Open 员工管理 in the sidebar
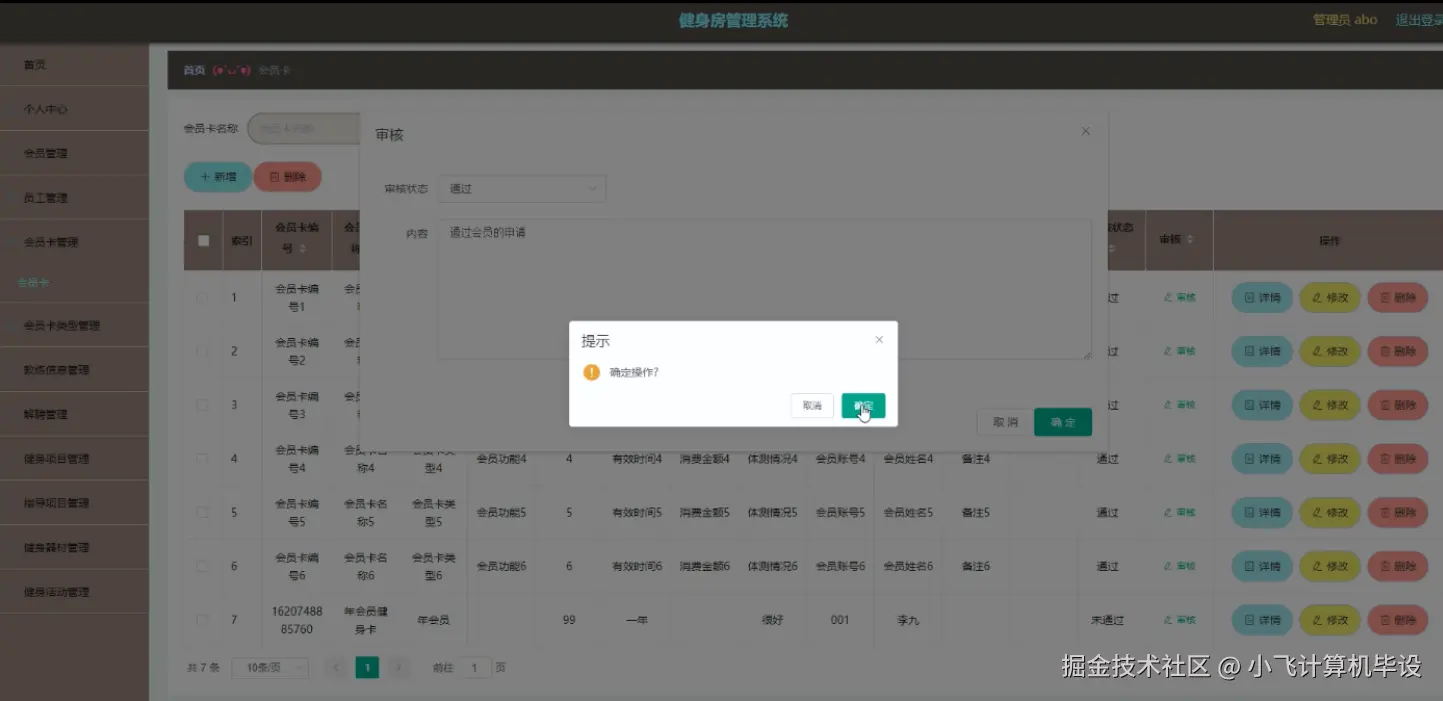This screenshot has height=701, width=1443. click(74, 198)
